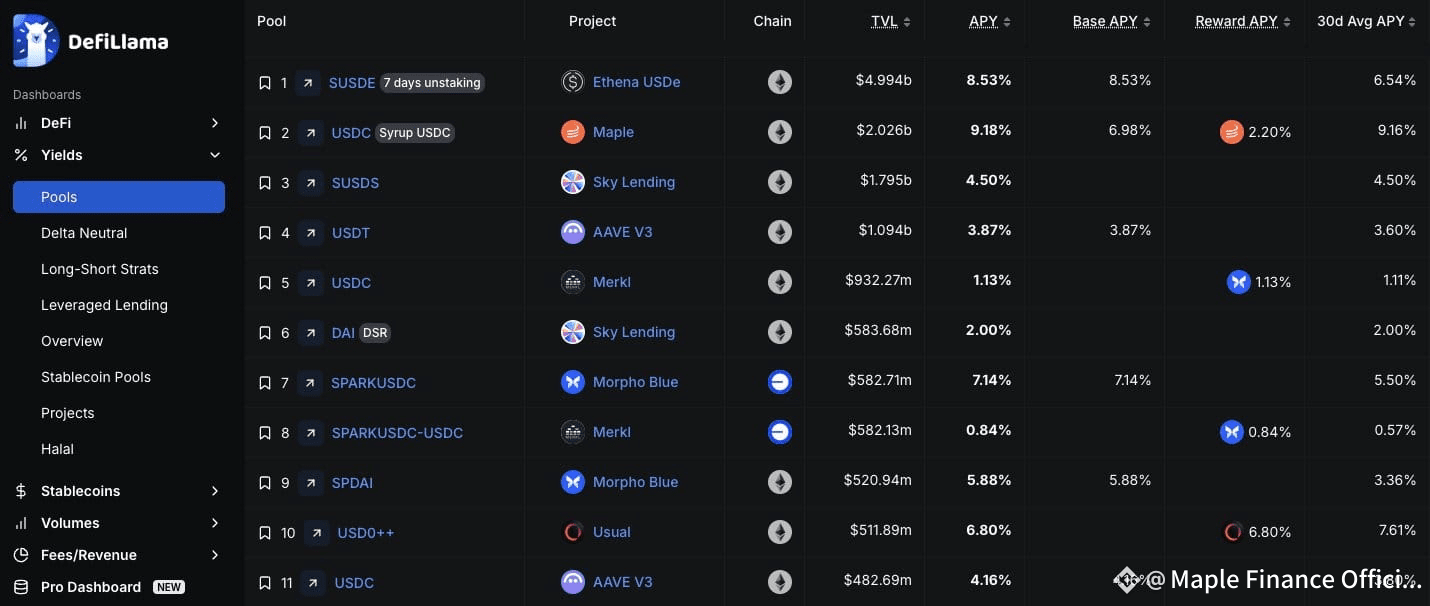Open the SPARKUSDC-USDC pool link
The image size is (1430, 606).
coord(397,433)
